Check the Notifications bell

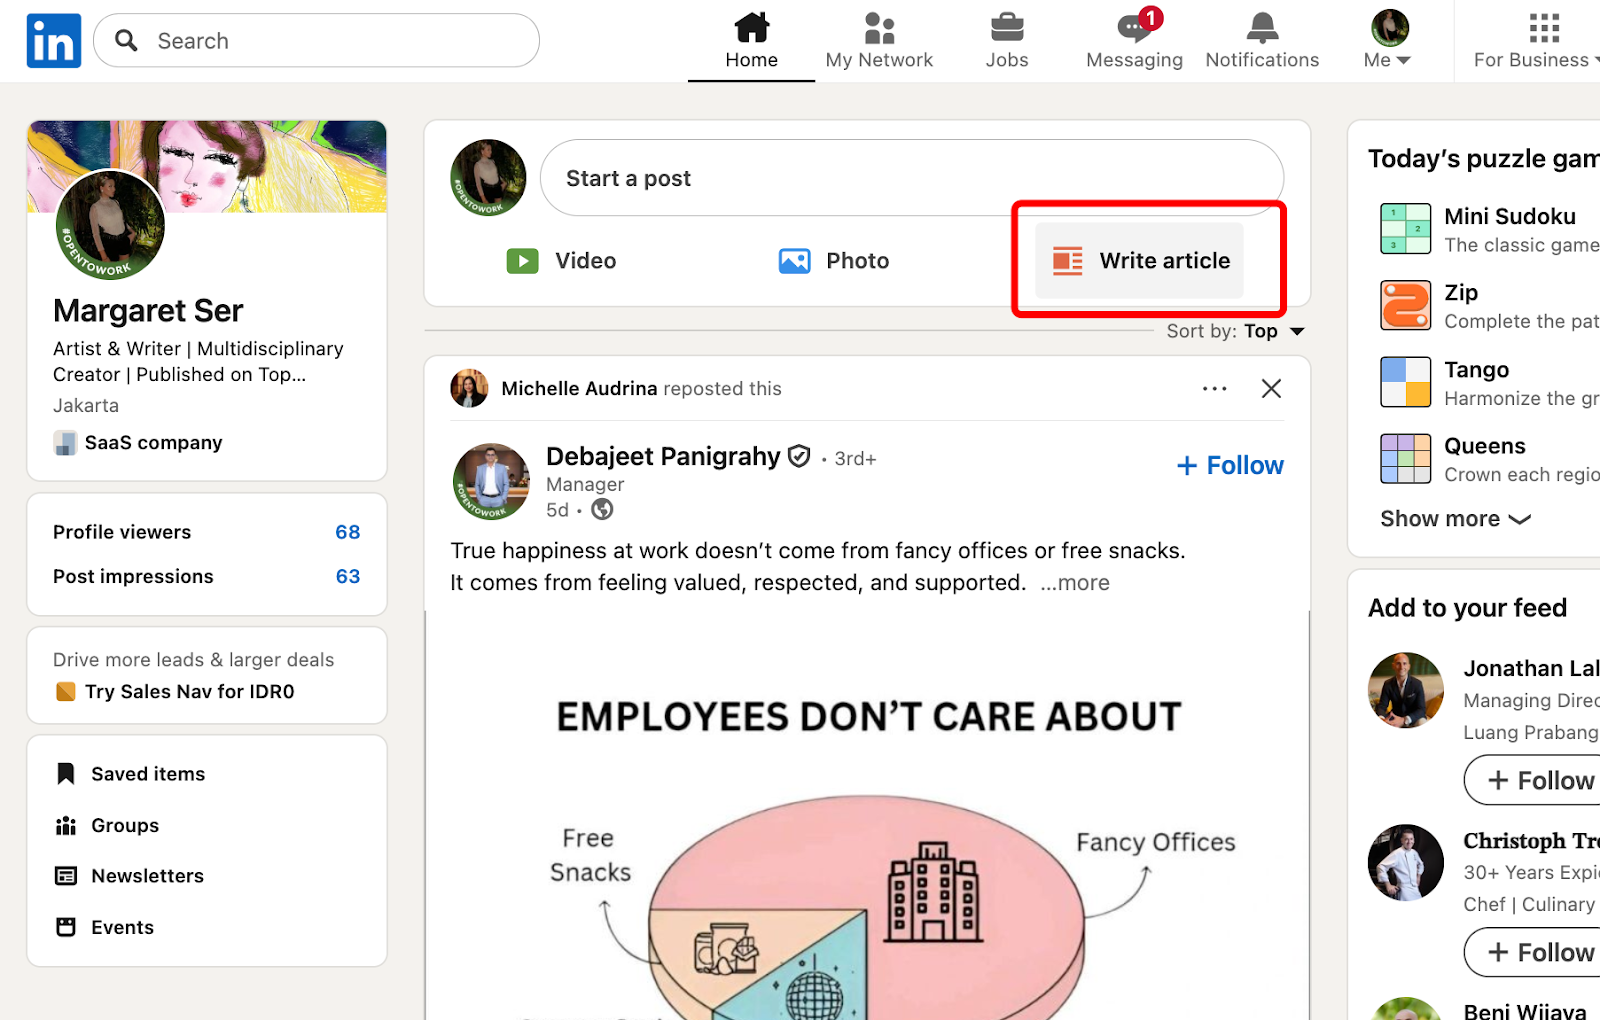1261,40
